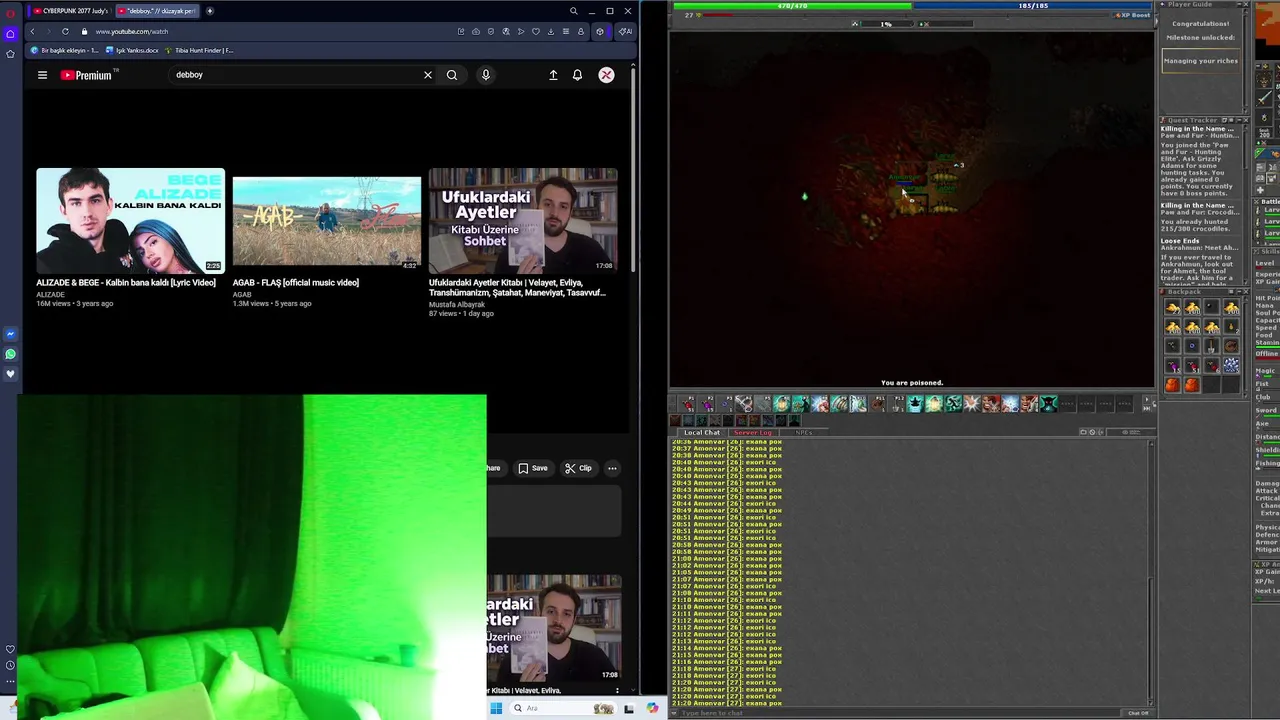Click the first gold coins backpack slot
Image resolution: width=1280 pixels, height=720 pixels.
[x=1172, y=308]
